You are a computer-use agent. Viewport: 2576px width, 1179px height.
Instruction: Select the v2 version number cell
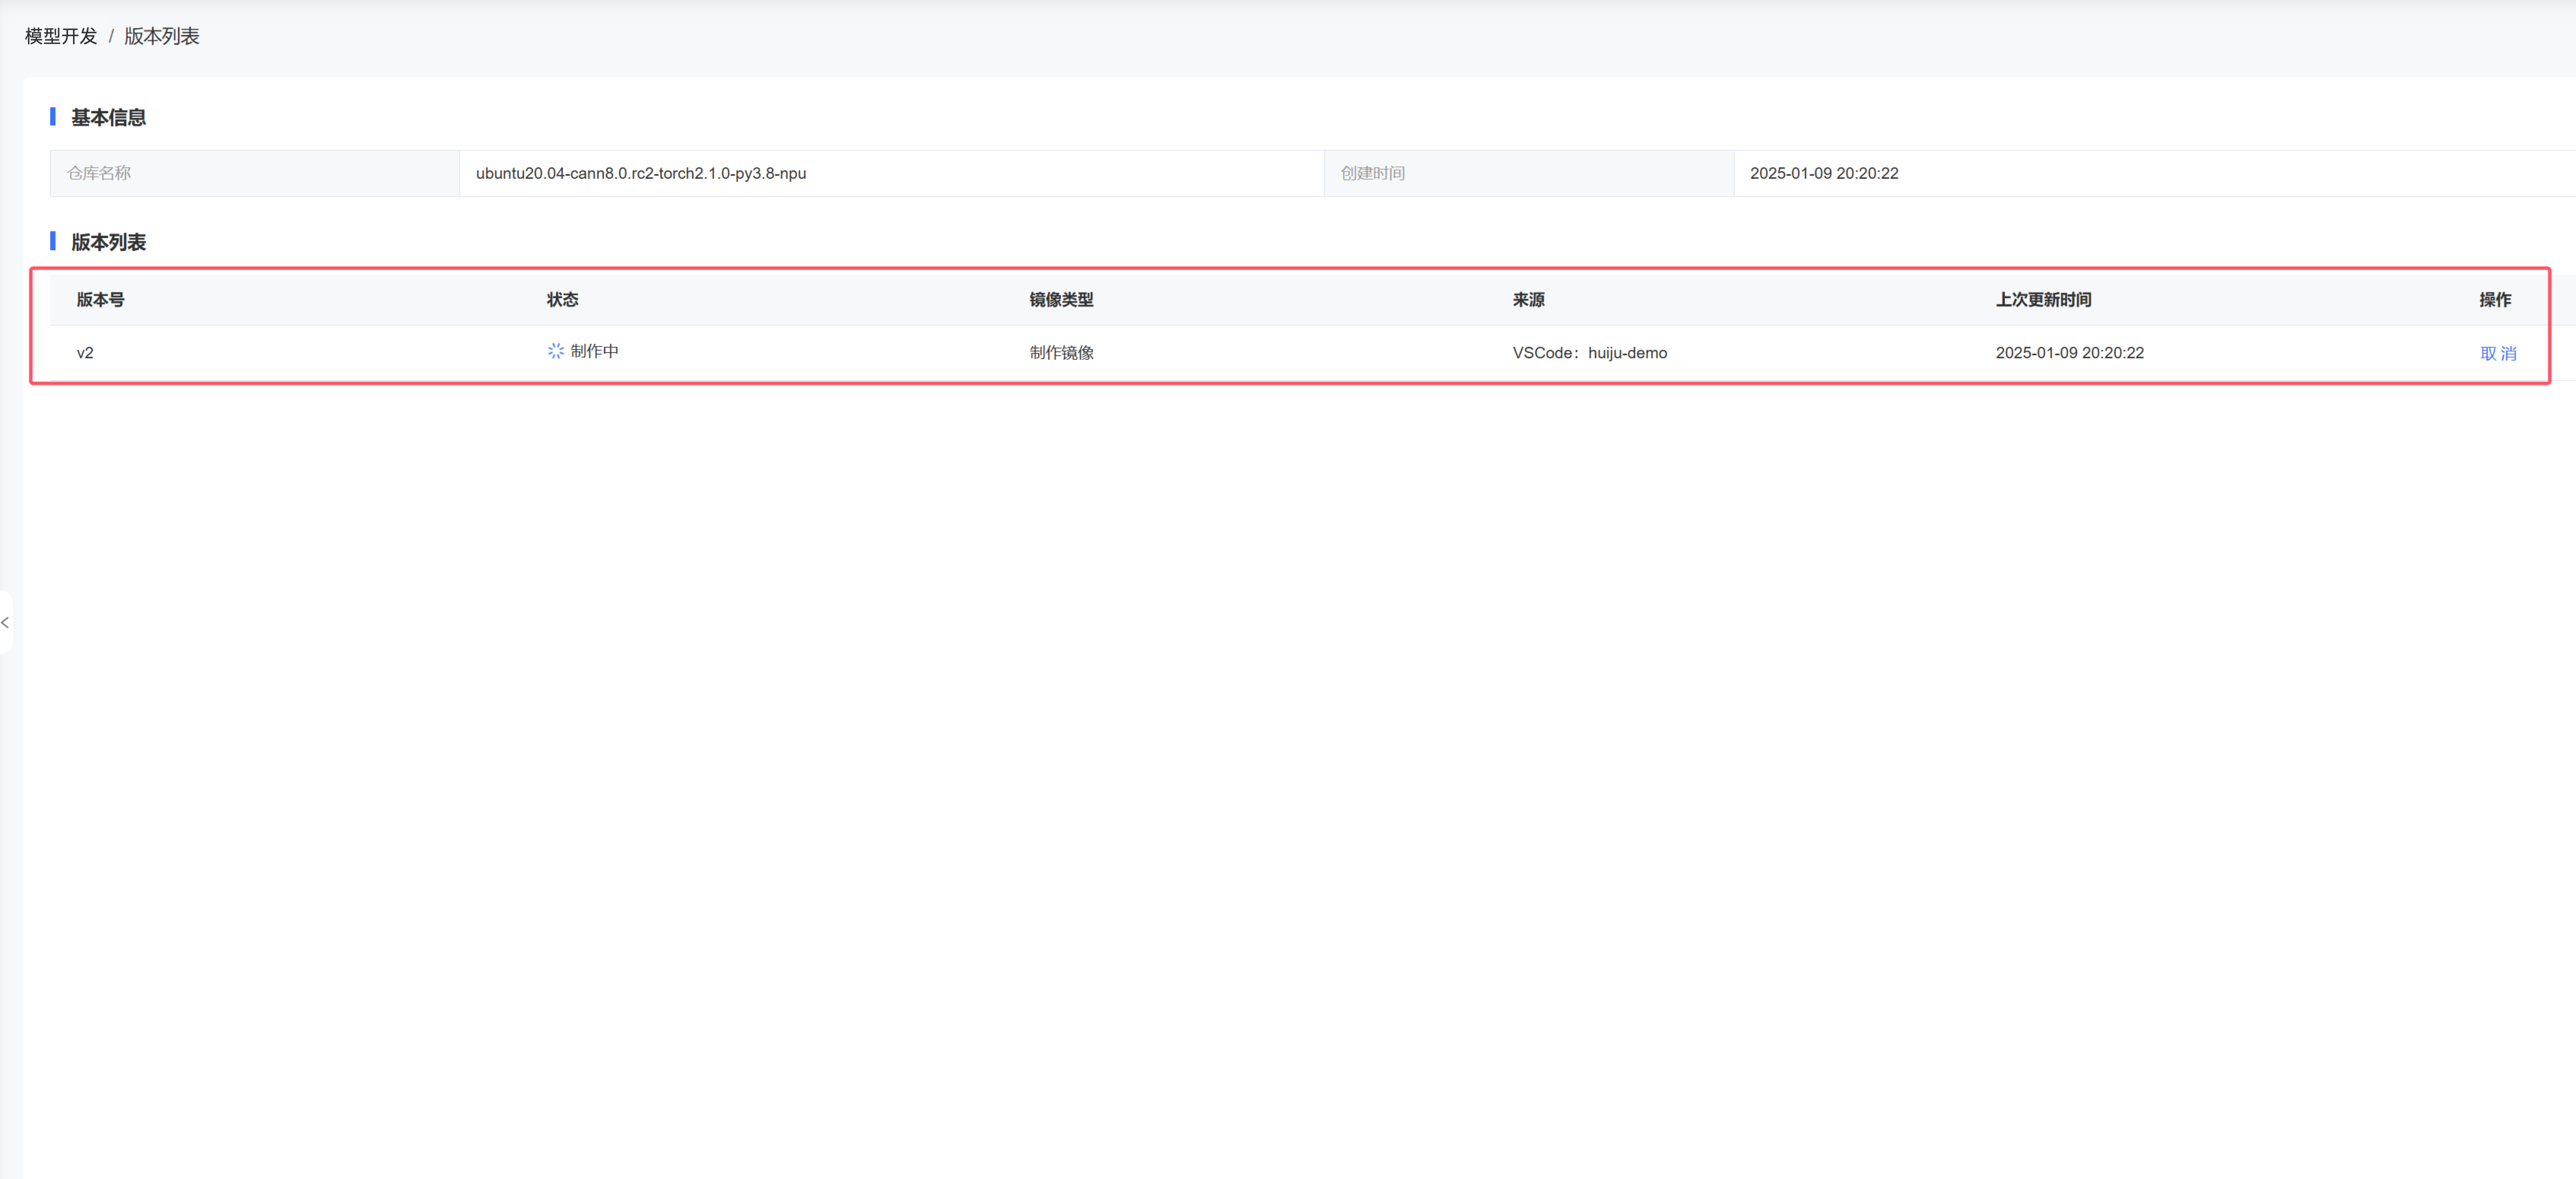85,353
